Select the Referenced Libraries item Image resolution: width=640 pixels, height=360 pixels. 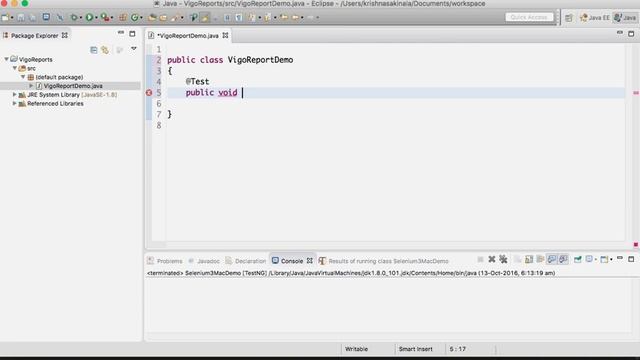point(55,104)
